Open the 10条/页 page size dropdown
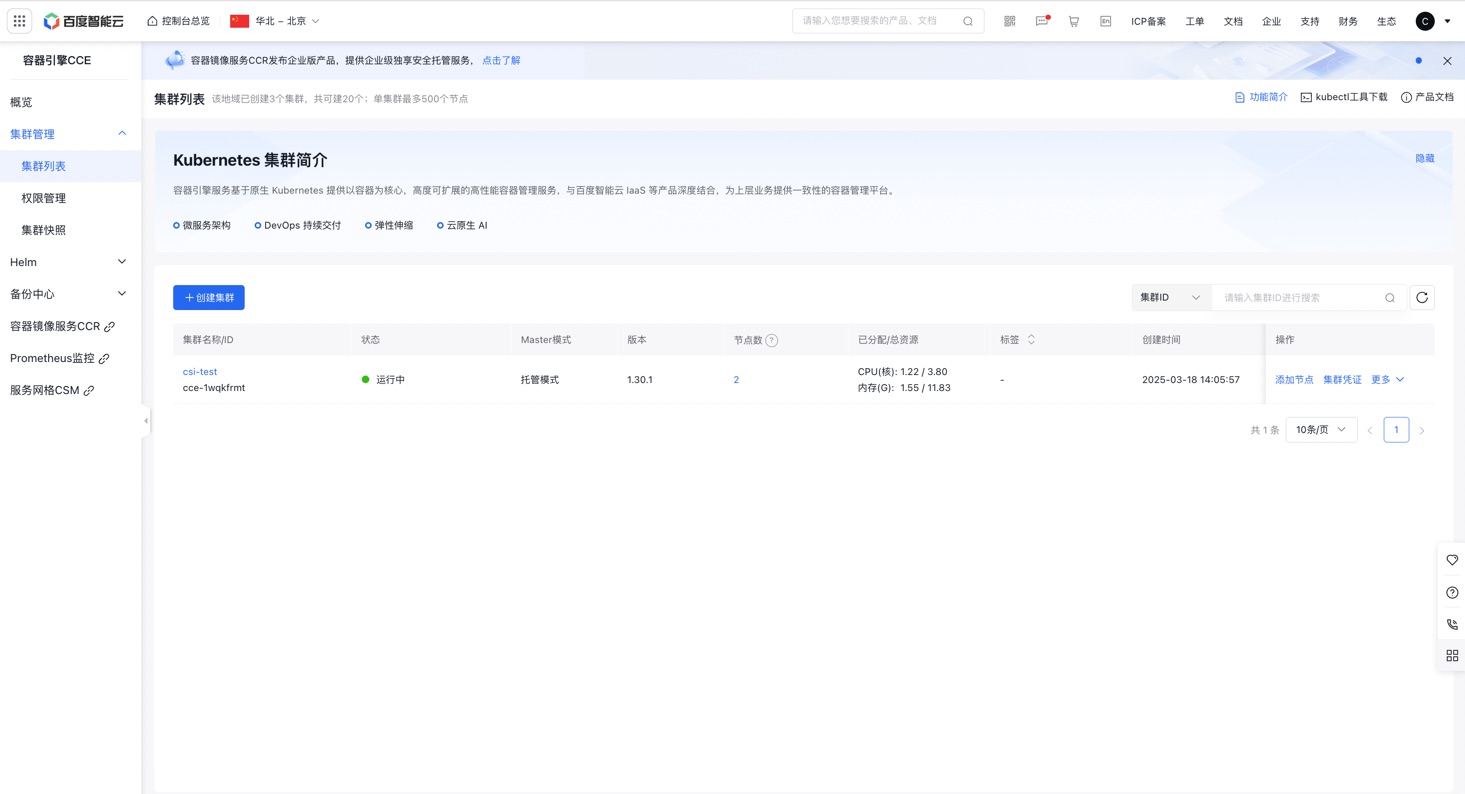Screen dimensions: 1465x794 1321,430
